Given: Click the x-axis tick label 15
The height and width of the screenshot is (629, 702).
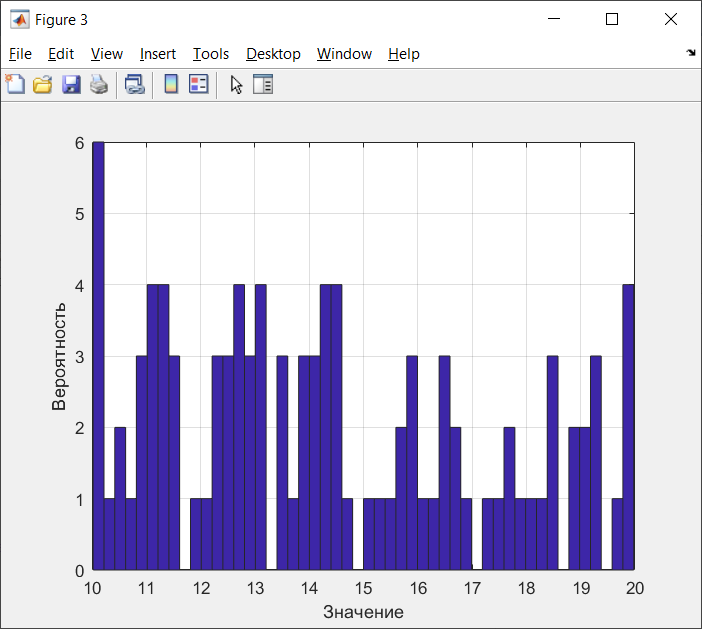Looking at the screenshot, I should [x=364, y=588].
